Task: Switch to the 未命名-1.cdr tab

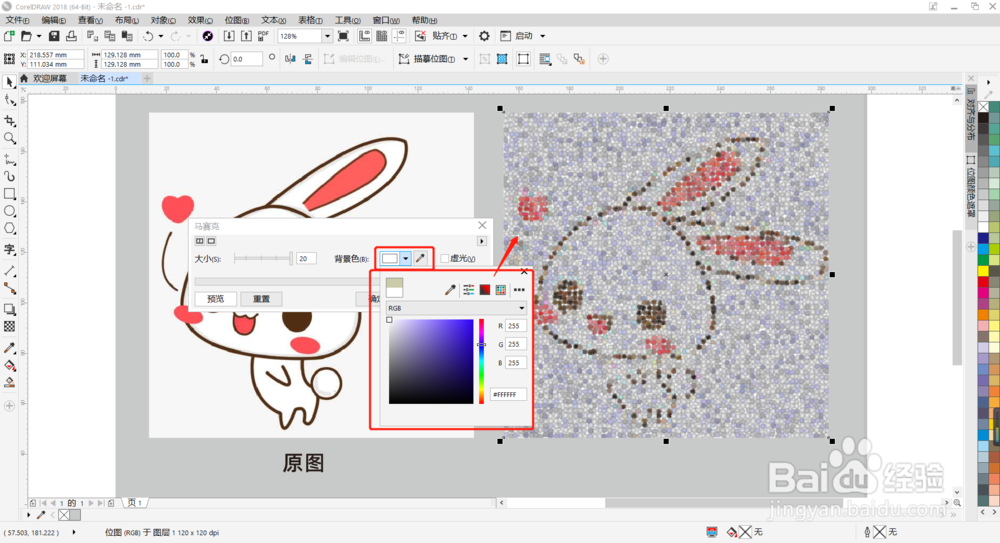Action: (104, 78)
